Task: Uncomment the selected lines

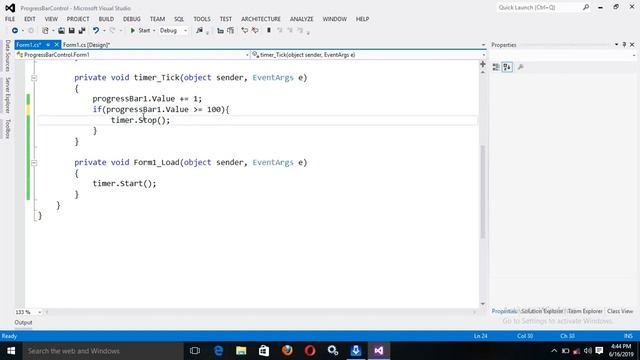Action: coord(255,31)
